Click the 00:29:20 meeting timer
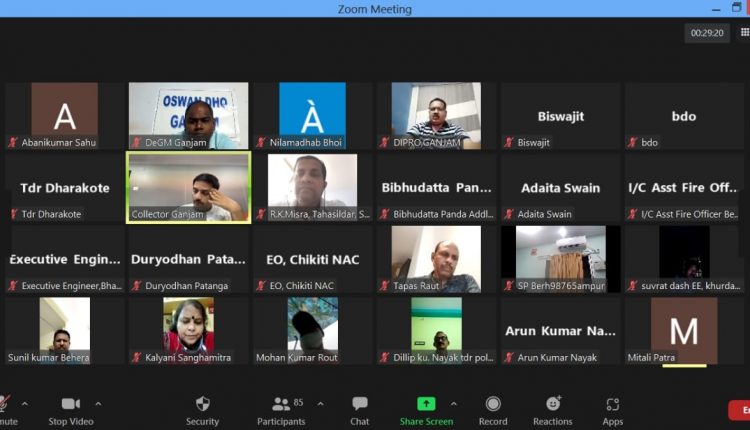Viewport: 750px width, 430px height. 707,33
